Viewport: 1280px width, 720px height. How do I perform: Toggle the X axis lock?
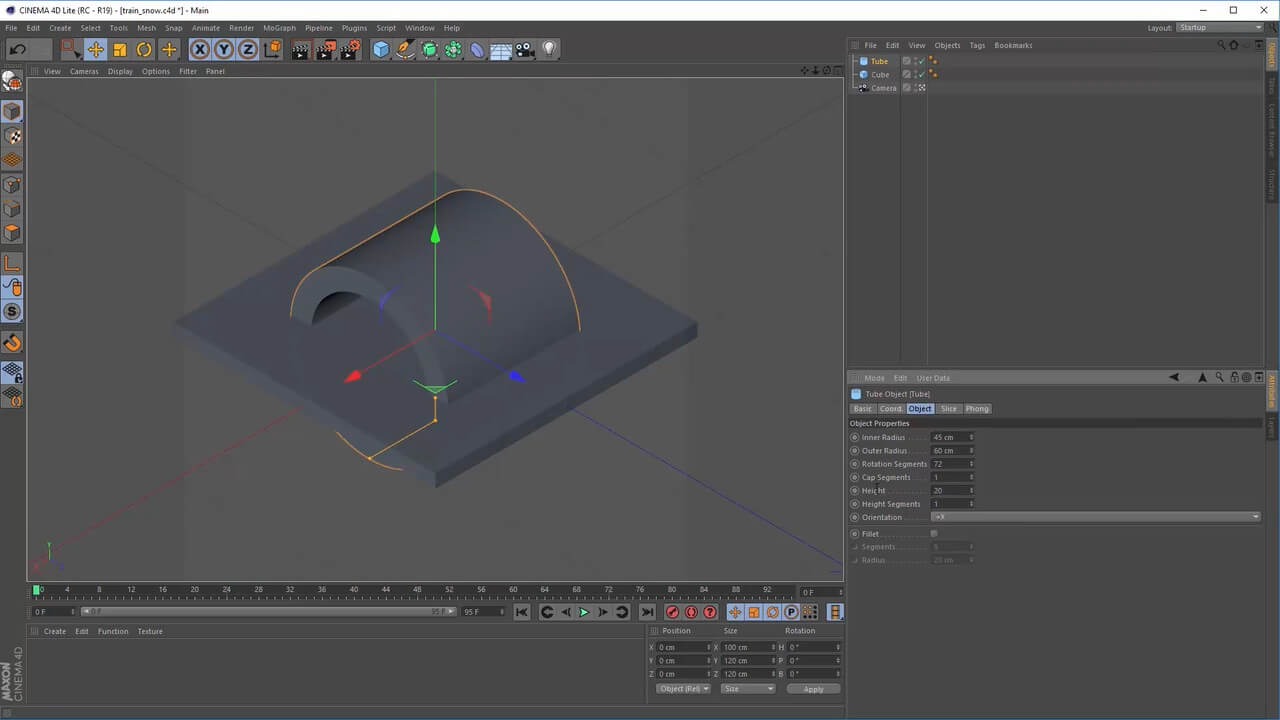(x=200, y=50)
